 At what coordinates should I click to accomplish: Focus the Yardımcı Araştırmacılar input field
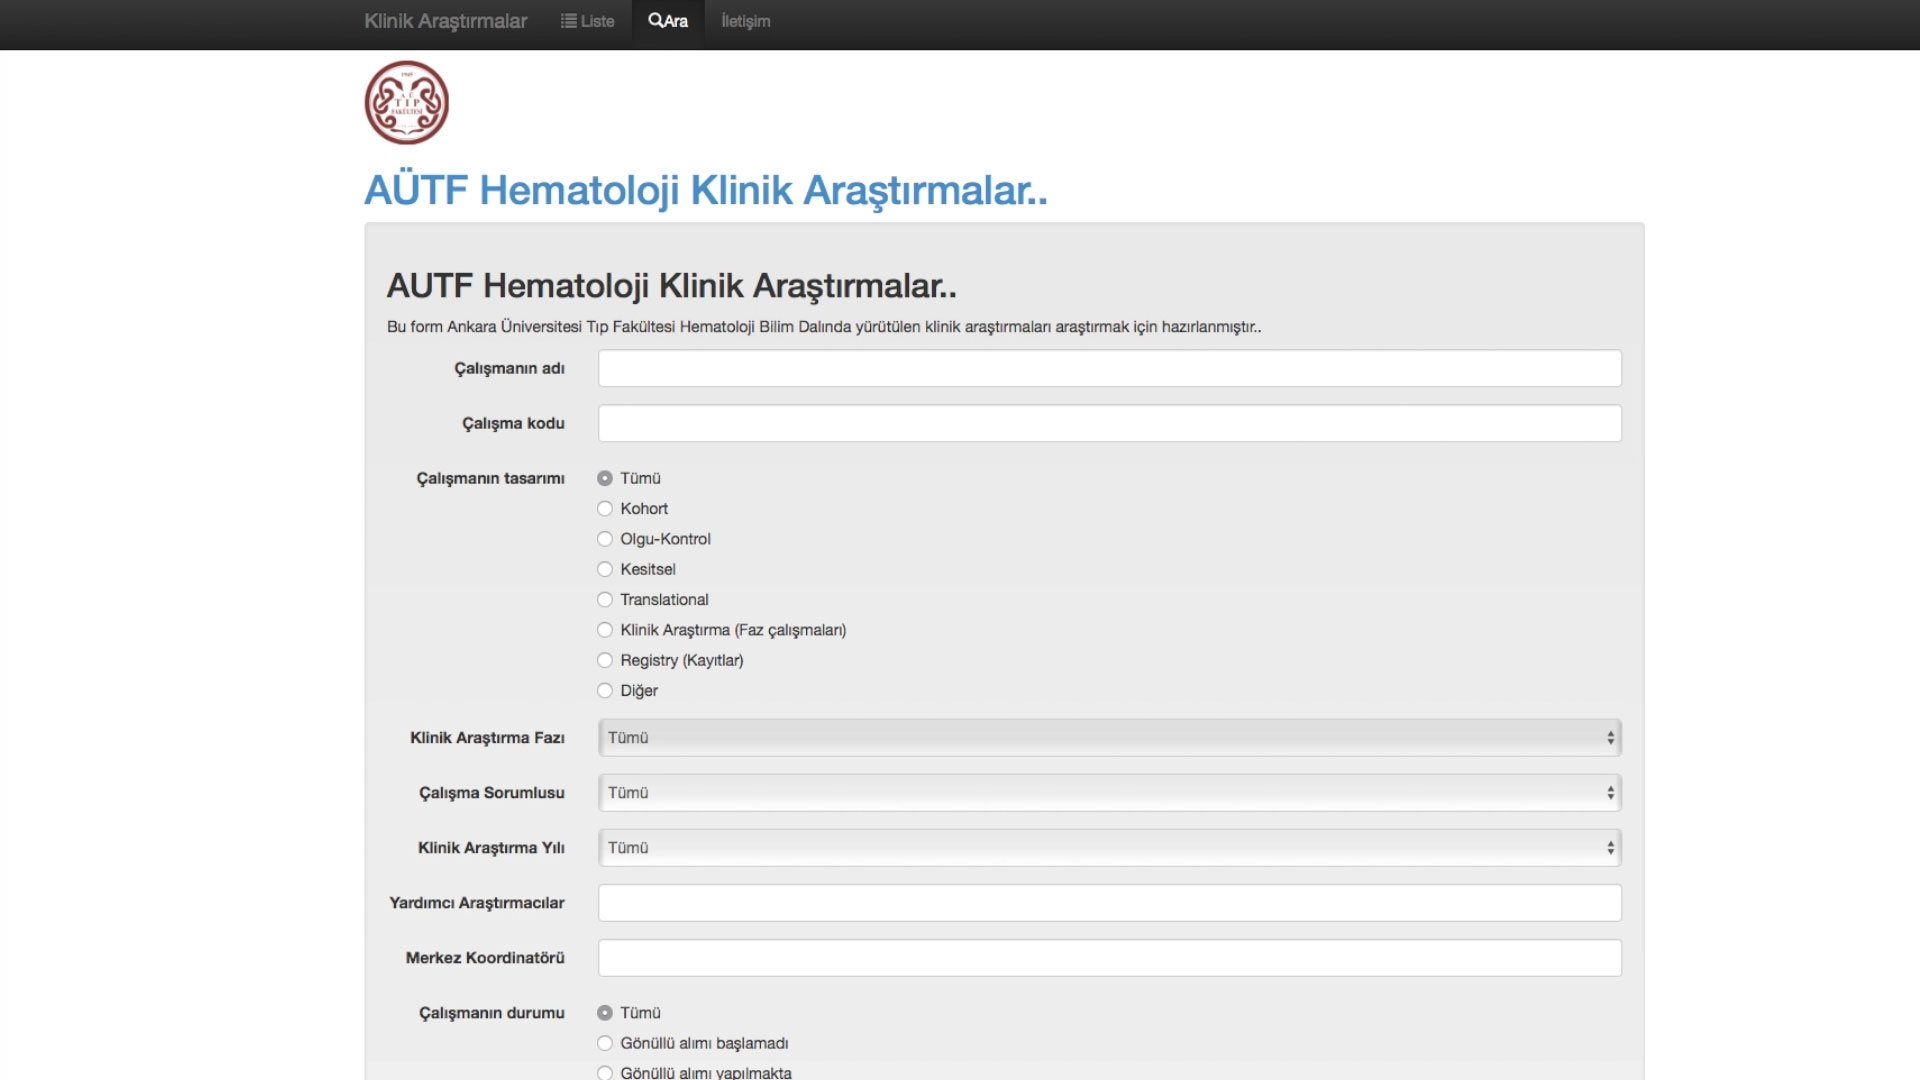1110,902
